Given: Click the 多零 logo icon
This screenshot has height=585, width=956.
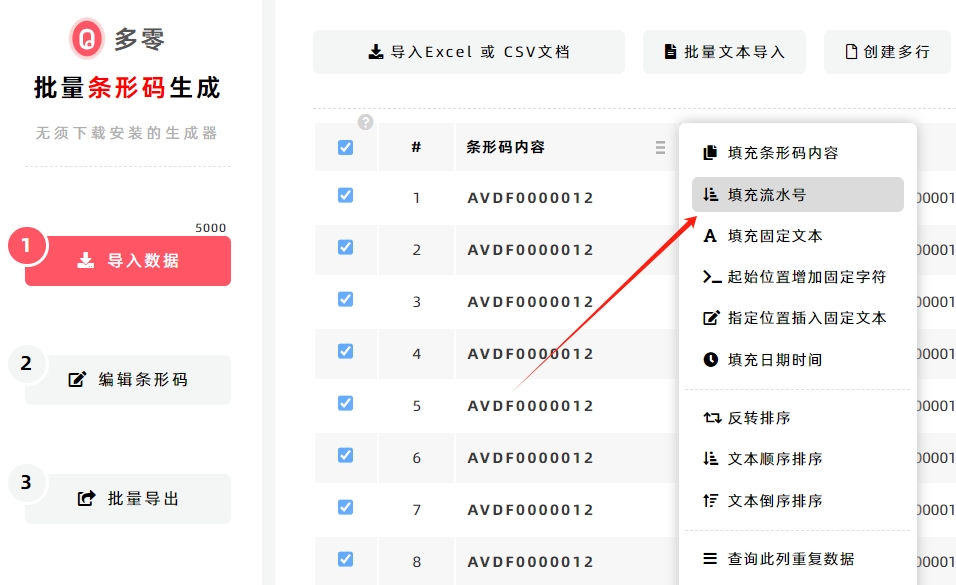Looking at the screenshot, I should (87, 38).
